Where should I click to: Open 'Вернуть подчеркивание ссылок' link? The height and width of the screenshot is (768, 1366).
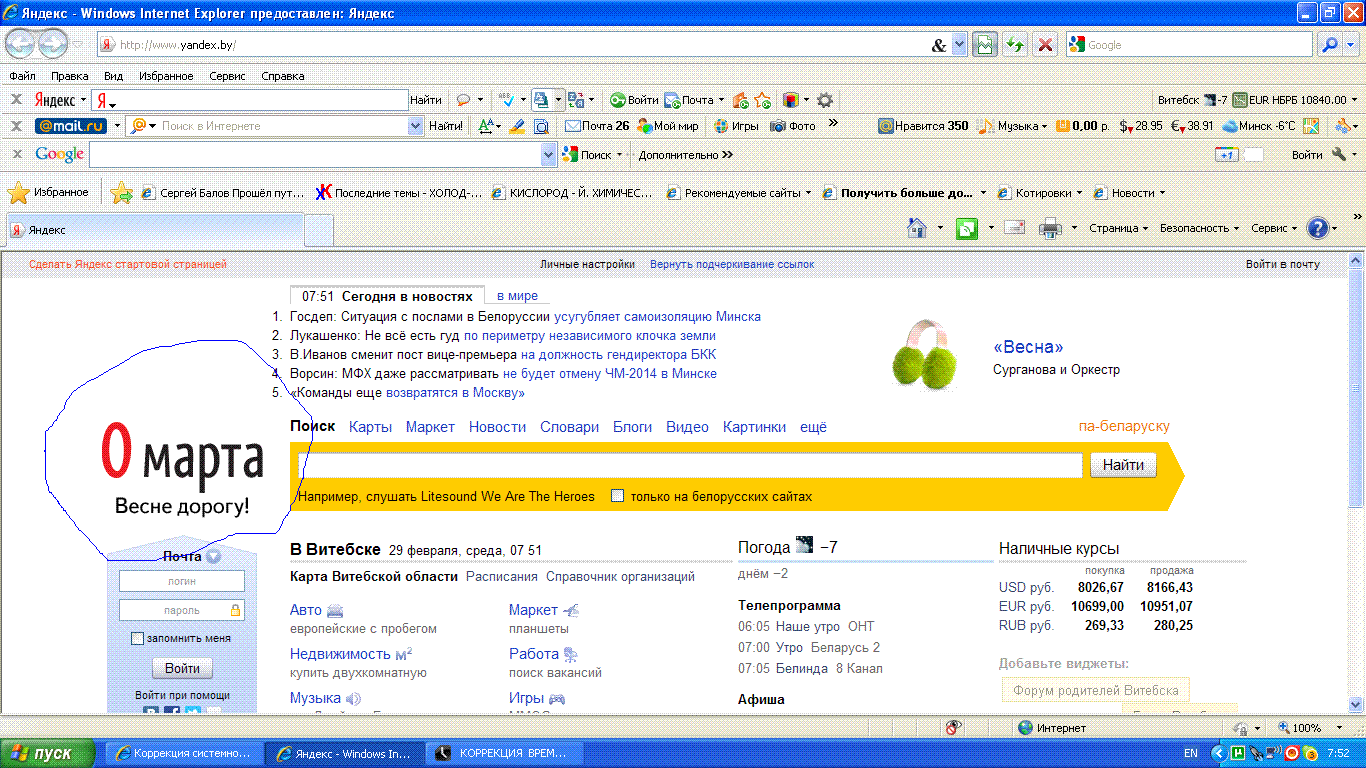[732, 264]
